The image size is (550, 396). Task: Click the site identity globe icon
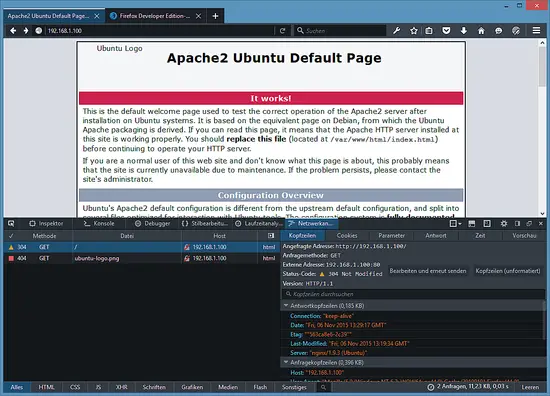[39, 31]
